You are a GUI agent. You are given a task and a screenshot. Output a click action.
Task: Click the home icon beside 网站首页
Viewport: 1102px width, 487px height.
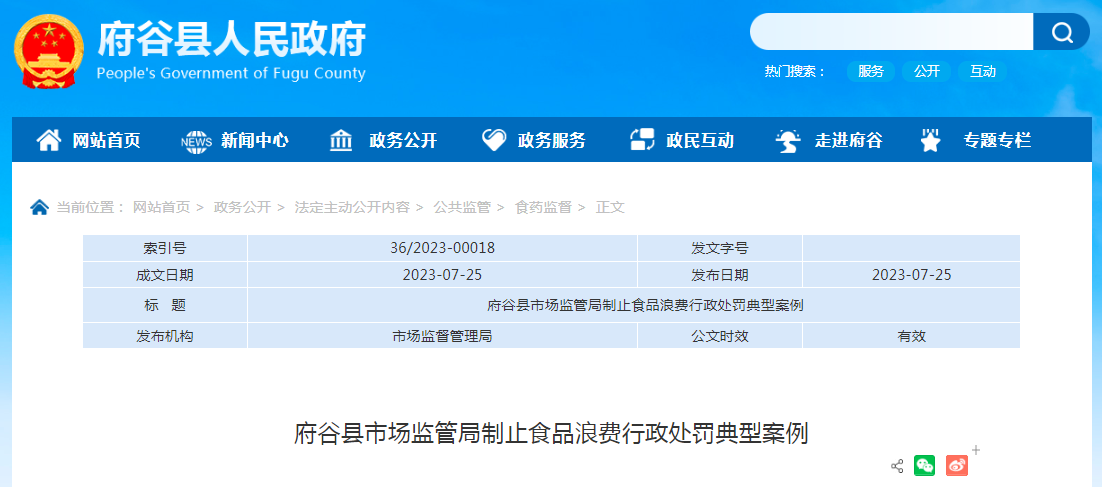click(48, 140)
